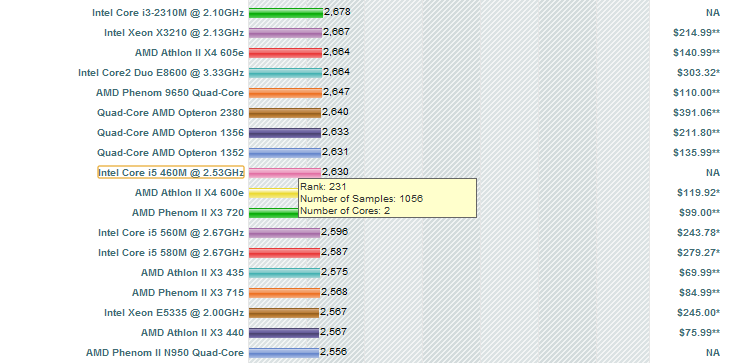746x363 pixels.
Task: Click the dark purple bar for Opteron 1356
Action: [x=285, y=133]
